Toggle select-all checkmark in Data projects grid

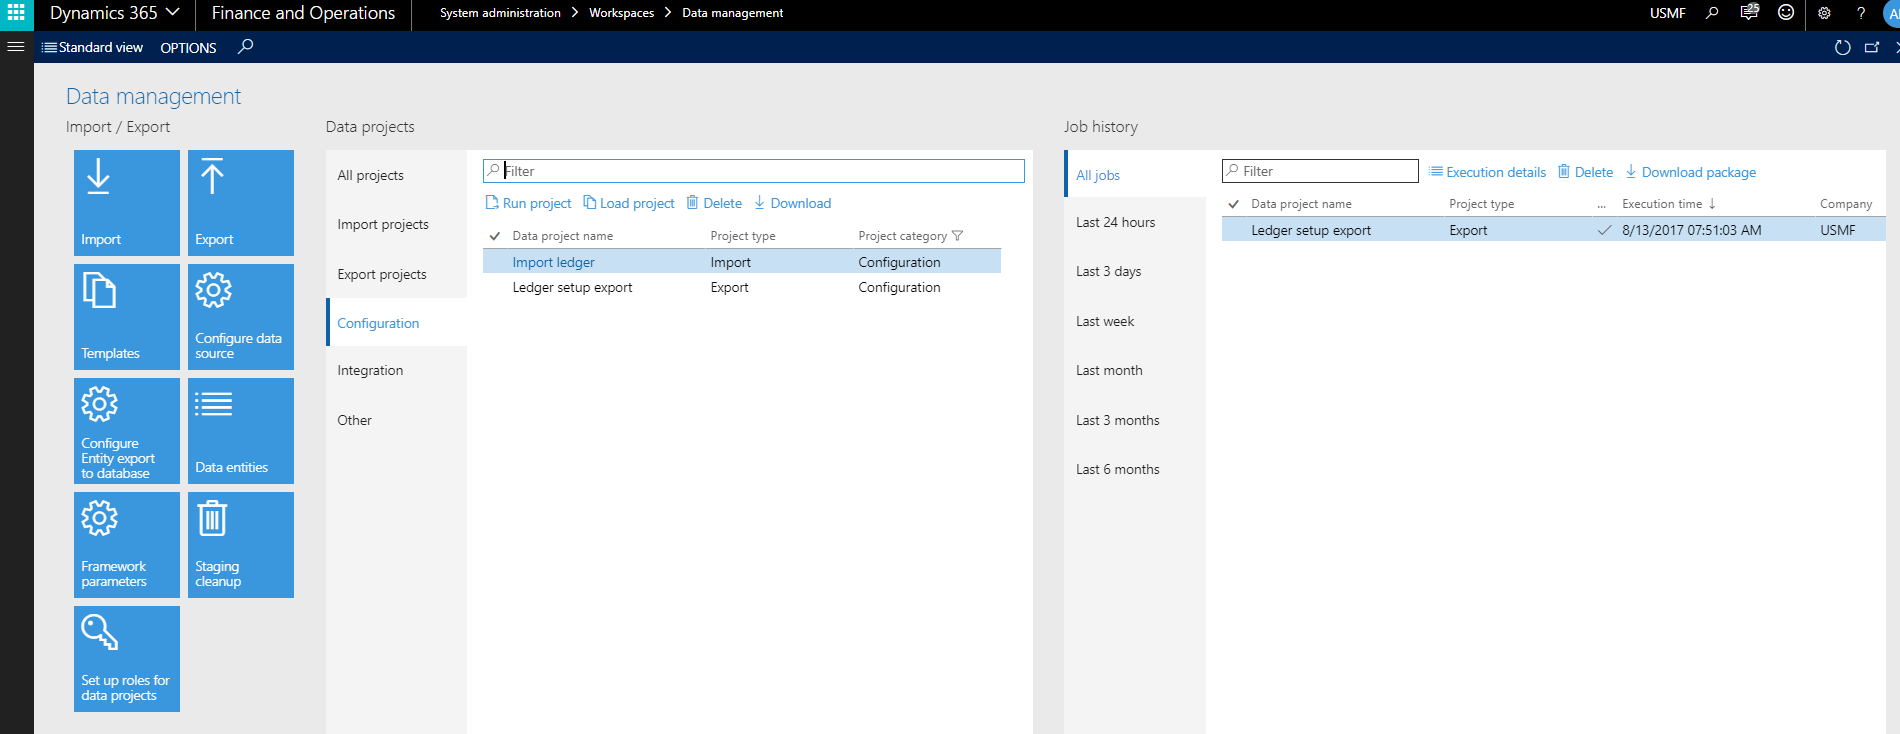tap(495, 236)
